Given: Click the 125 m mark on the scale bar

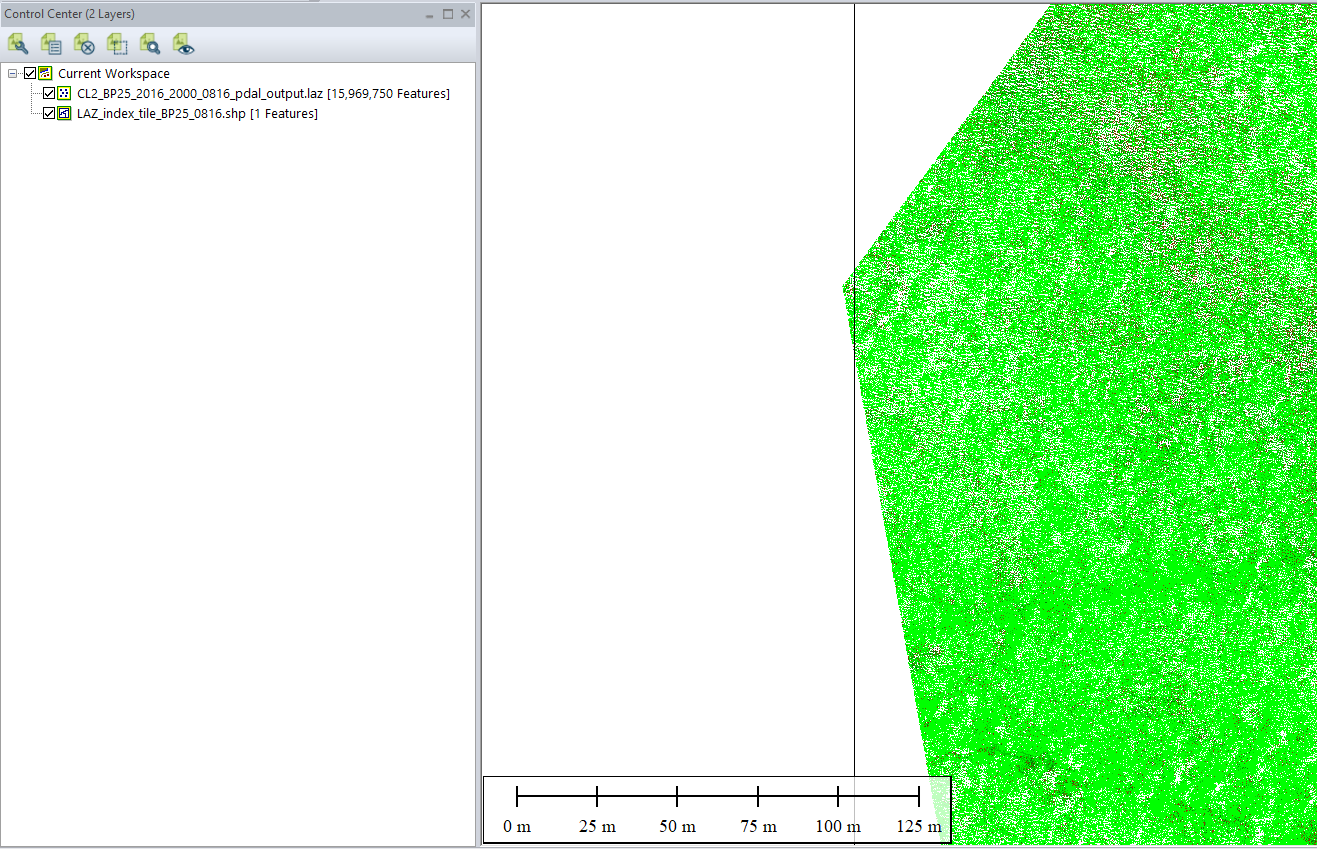Looking at the screenshot, I should pos(918,798).
